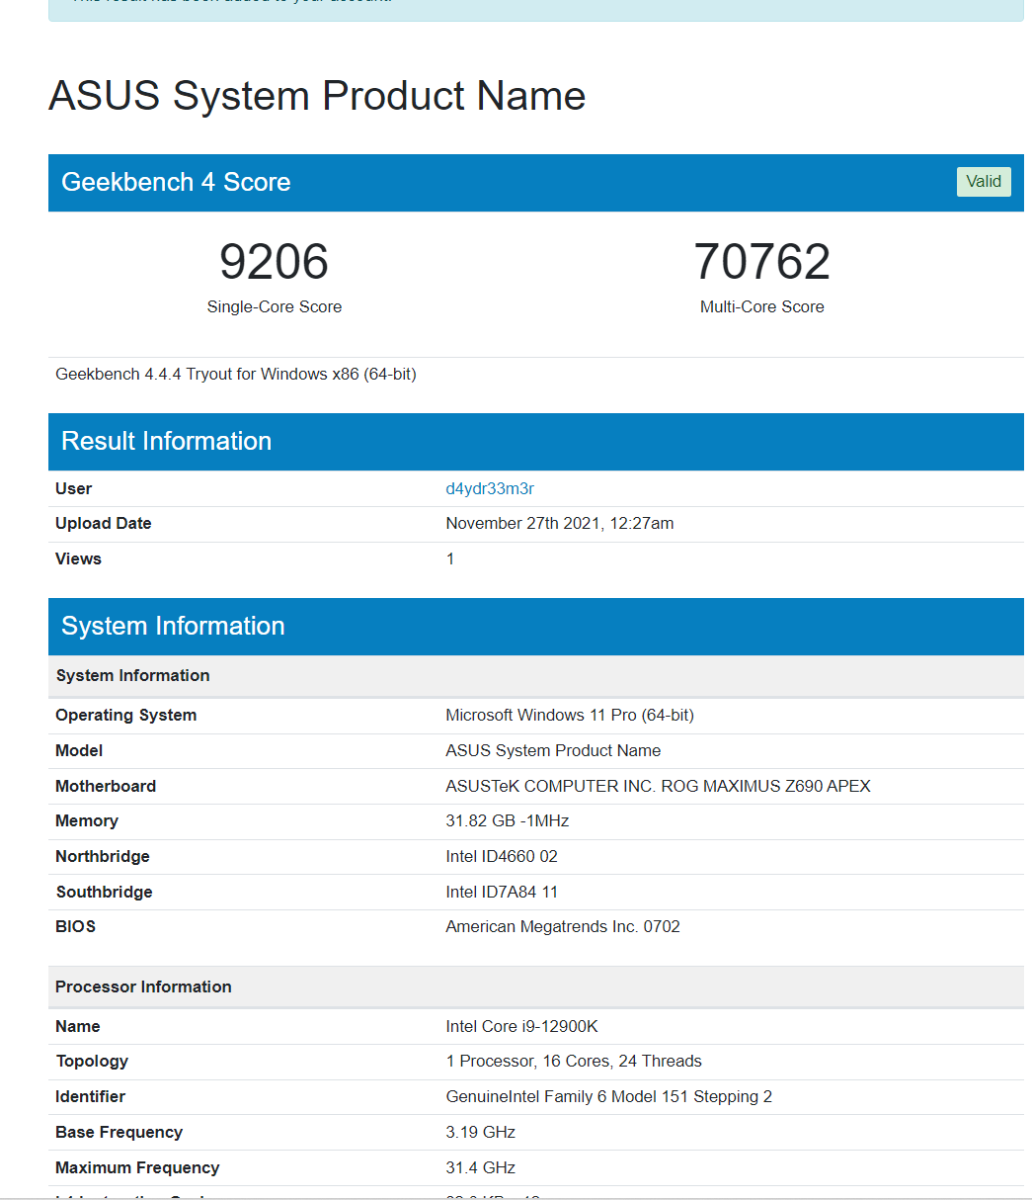The width and height of the screenshot is (1032, 1200).
Task: Select upload date November 27th 2021, 12:27am
Action: pos(560,524)
